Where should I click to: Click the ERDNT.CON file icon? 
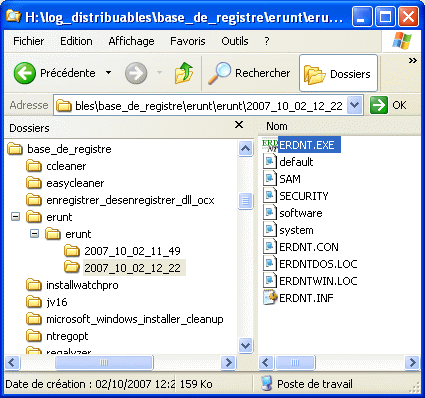click(270, 247)
